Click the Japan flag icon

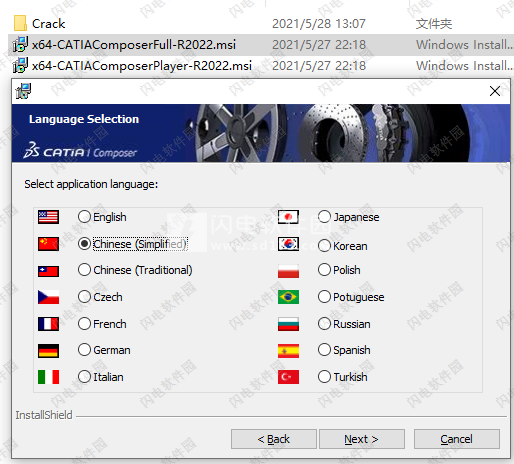coord(288,217)
